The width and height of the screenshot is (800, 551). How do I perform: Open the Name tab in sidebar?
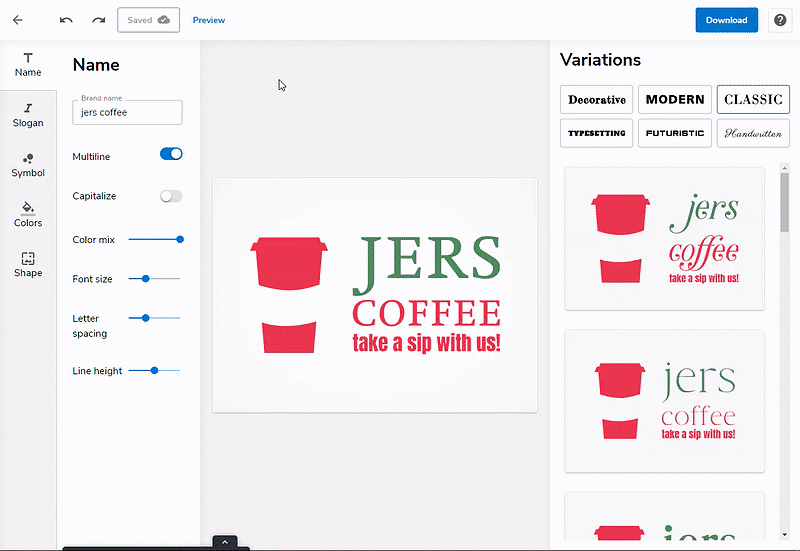click(28, 65)
